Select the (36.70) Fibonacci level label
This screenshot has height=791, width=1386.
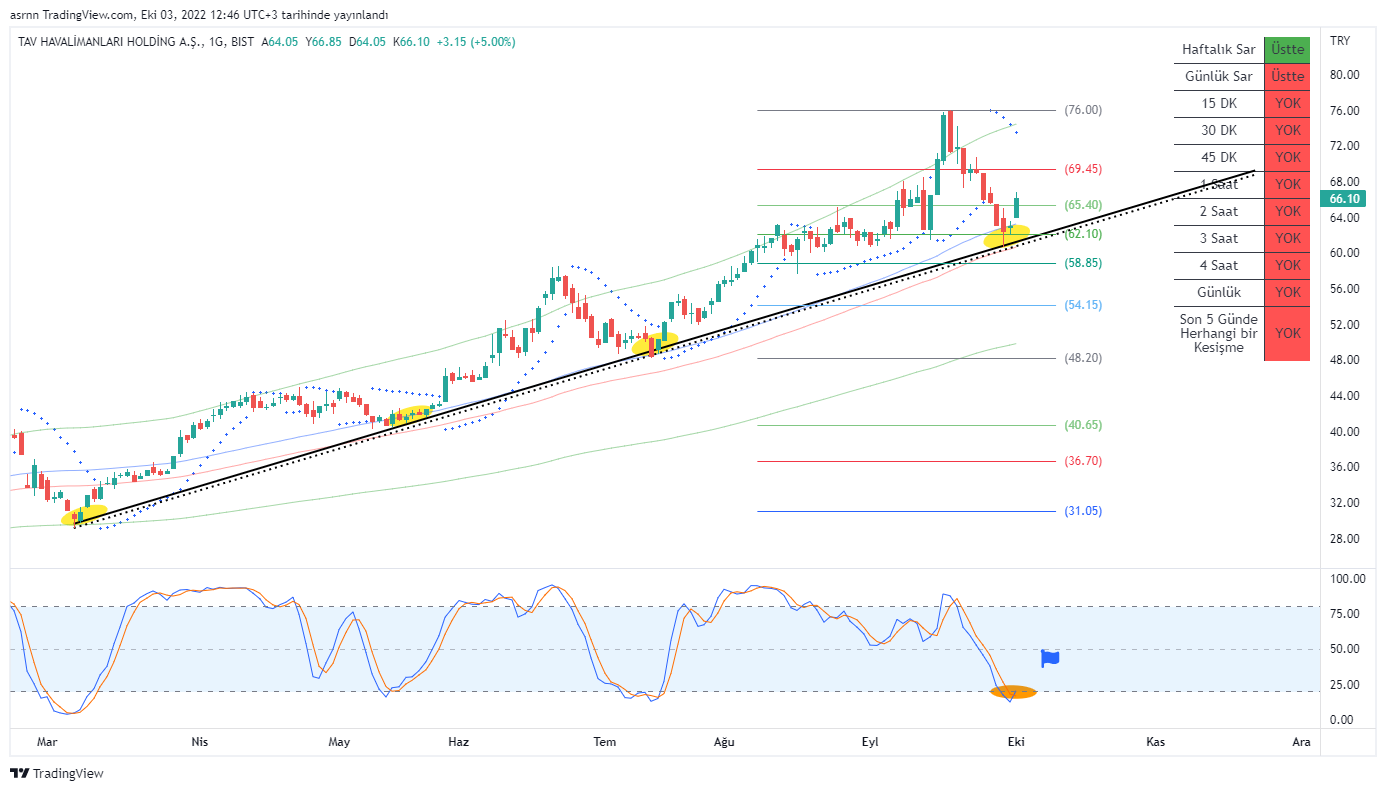click(x=1083, y=461)
